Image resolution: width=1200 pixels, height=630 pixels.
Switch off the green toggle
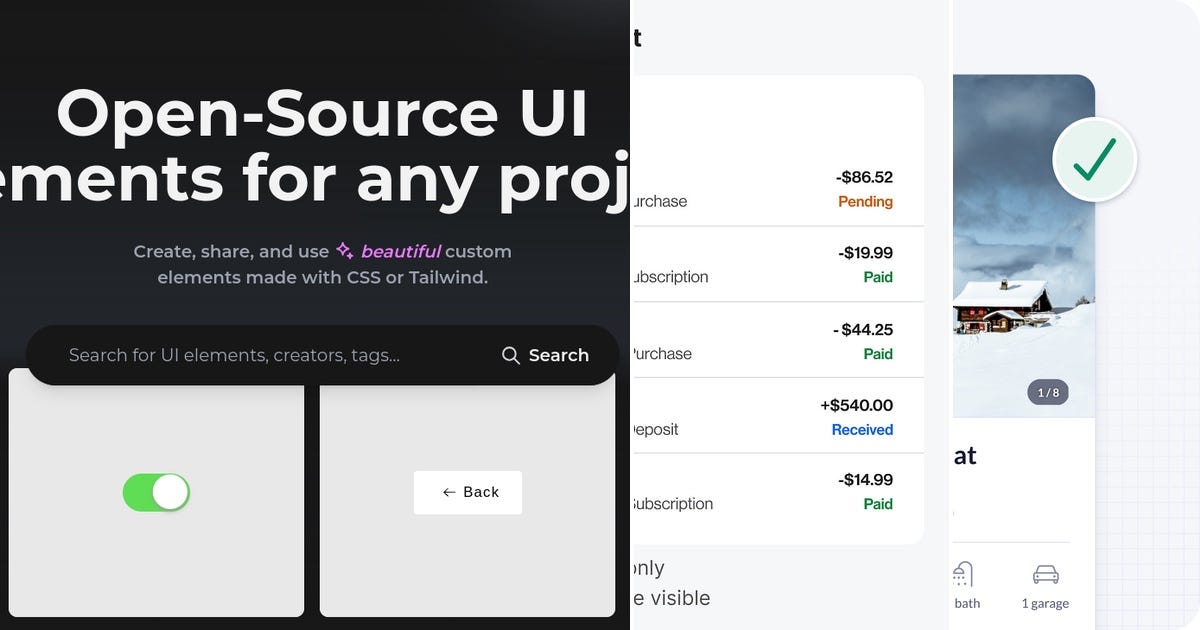coord(156,492)
